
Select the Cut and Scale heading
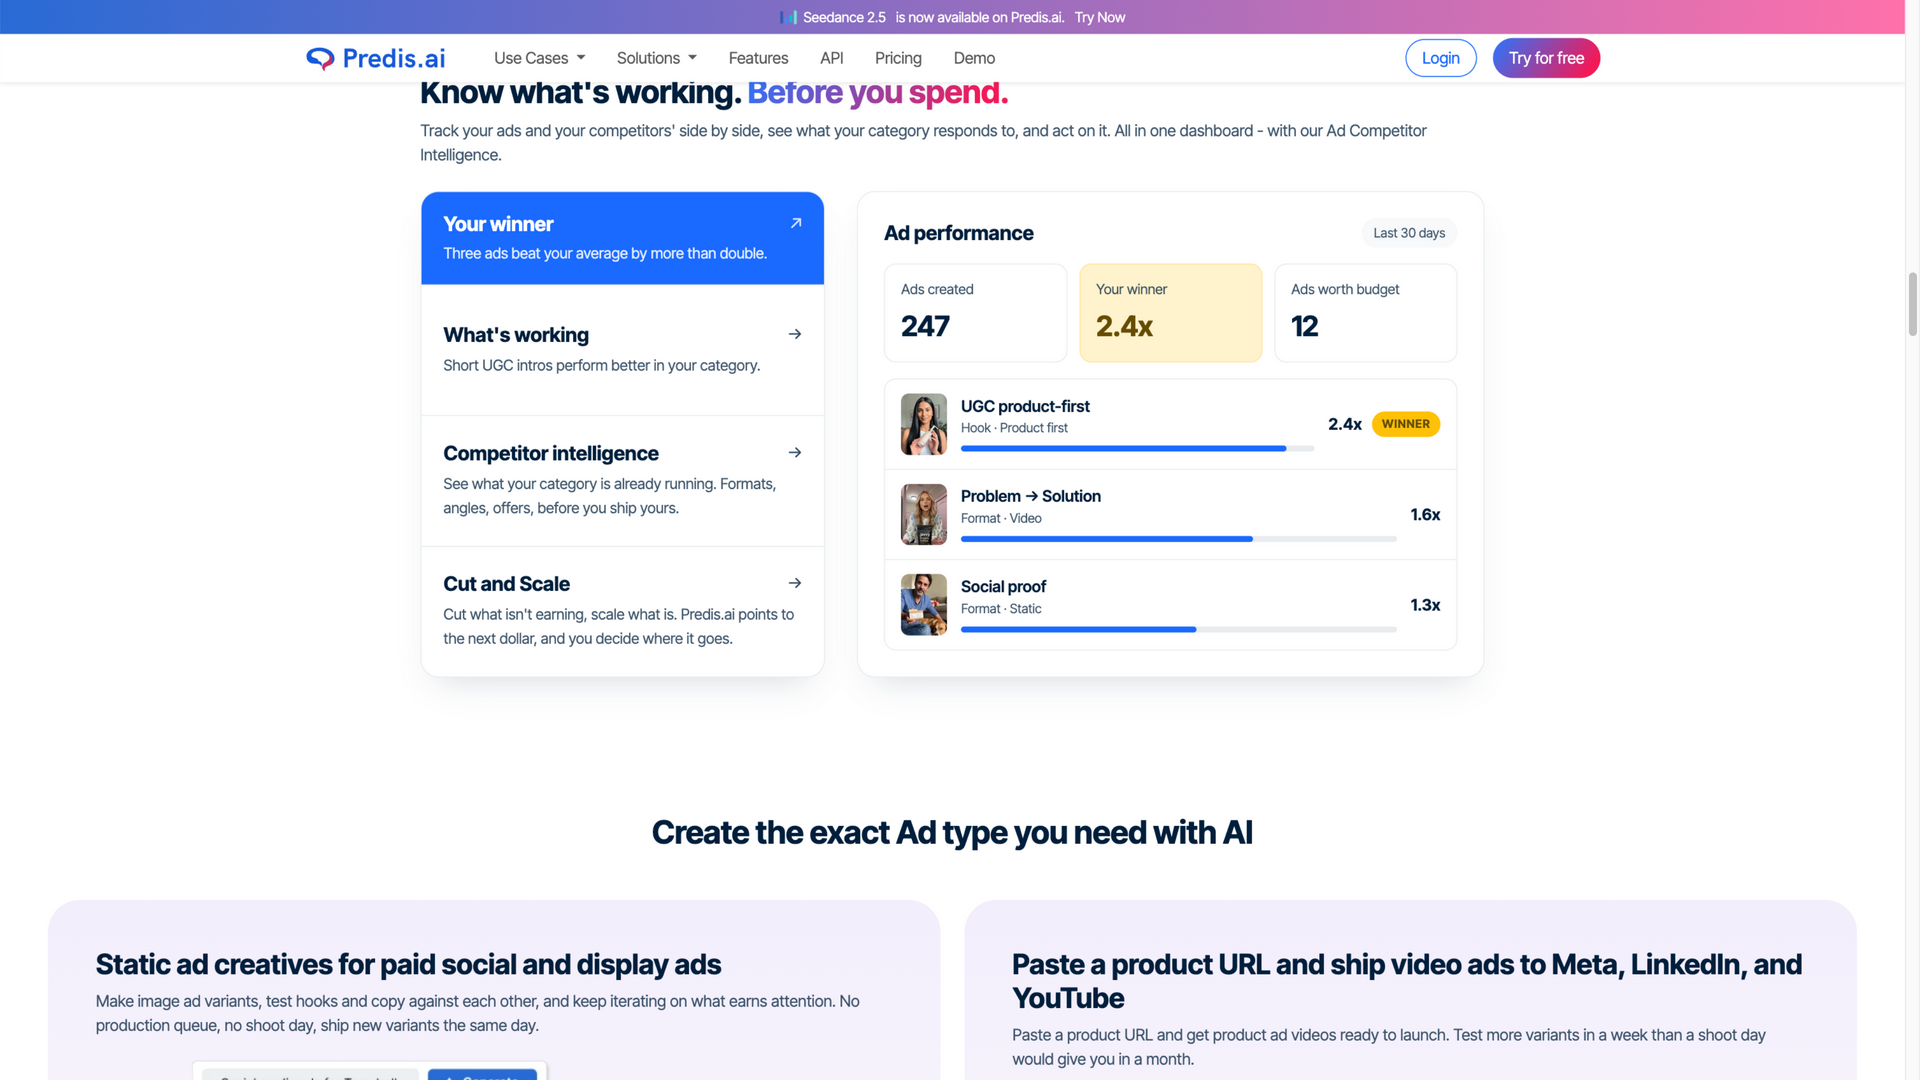[506, 584]
